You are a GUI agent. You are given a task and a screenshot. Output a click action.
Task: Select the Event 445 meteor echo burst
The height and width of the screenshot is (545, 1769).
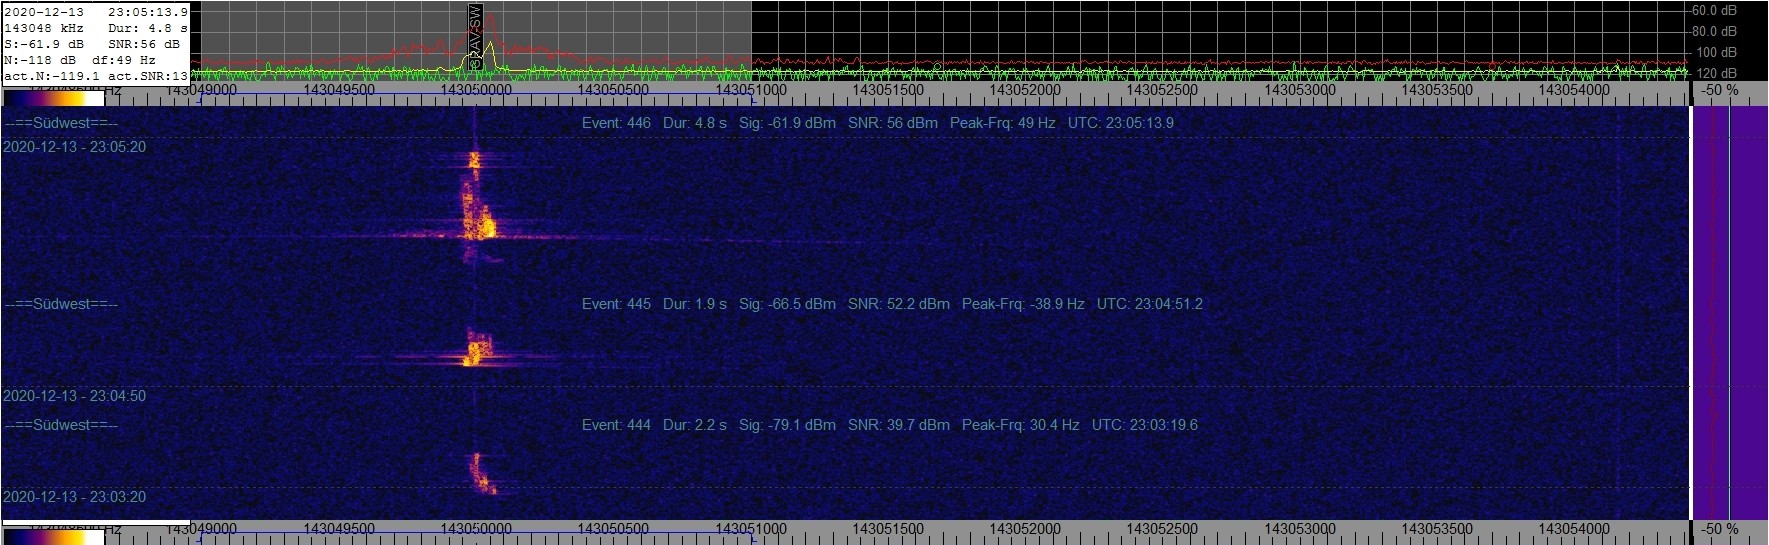click(474, 349)
